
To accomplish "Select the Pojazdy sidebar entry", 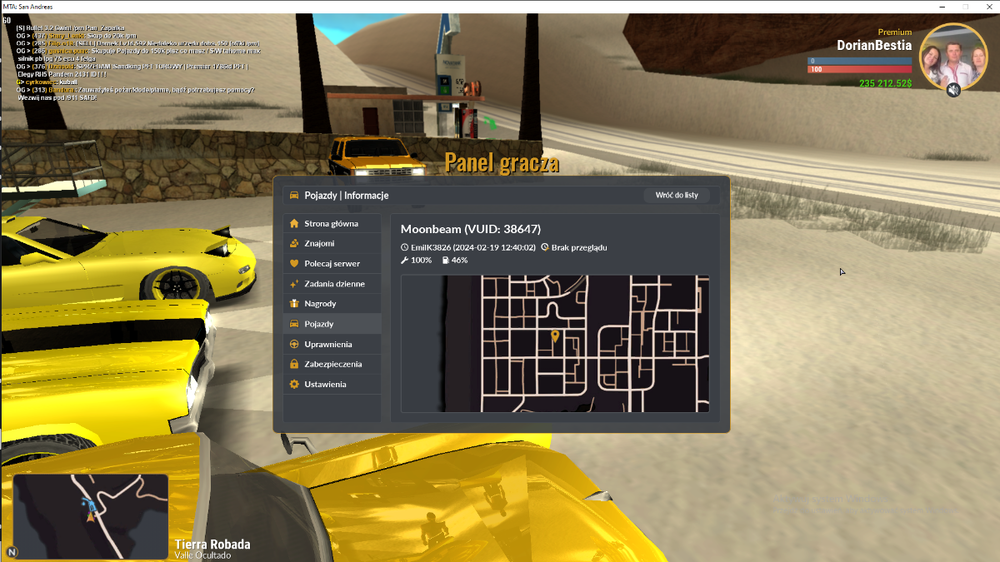I will tap(332, 323).
